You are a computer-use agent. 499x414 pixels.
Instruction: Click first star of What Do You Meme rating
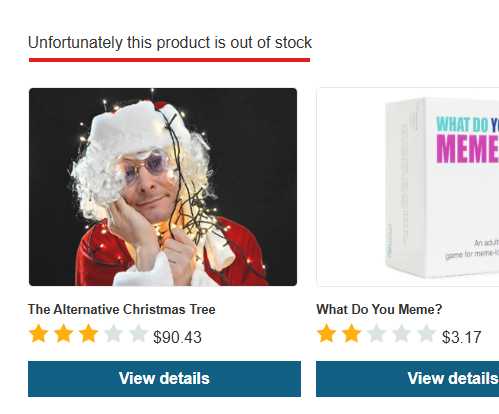pyautogui.click(x=326, y=333)
